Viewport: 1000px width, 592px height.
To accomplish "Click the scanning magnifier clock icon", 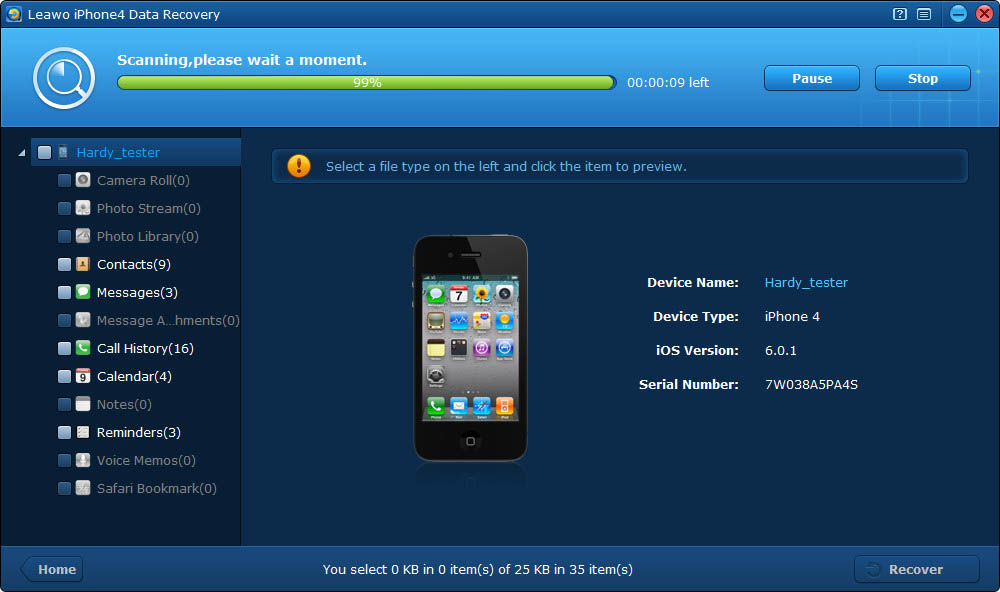I will point(64,78).
